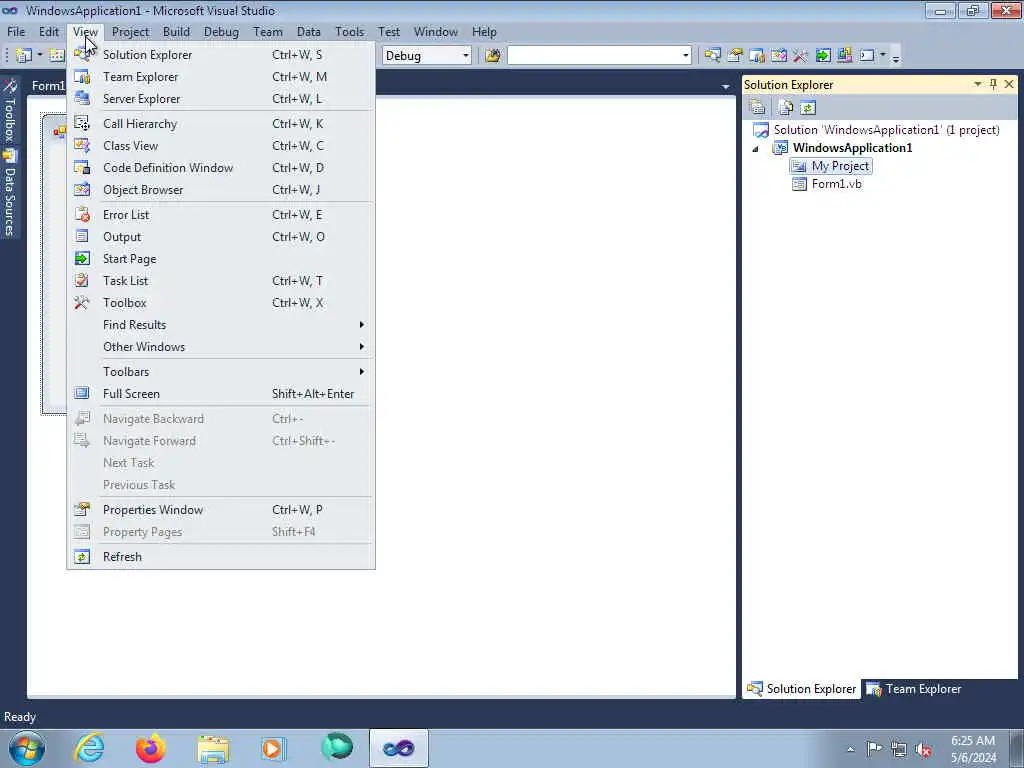Click the Properties Window menu icon
The width and height of the screenshot is (1024, 768).
(x=82, y=509)
